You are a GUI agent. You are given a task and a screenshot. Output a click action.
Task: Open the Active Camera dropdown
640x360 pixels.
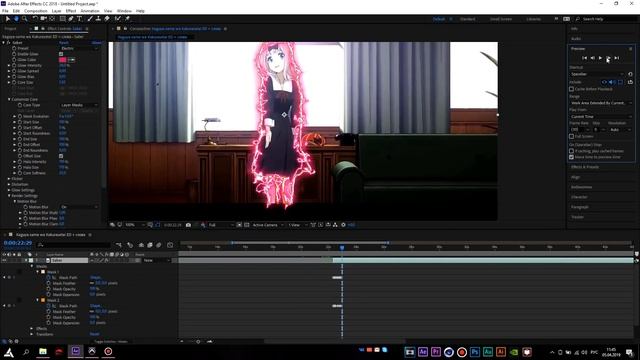(x=268, y=225)
